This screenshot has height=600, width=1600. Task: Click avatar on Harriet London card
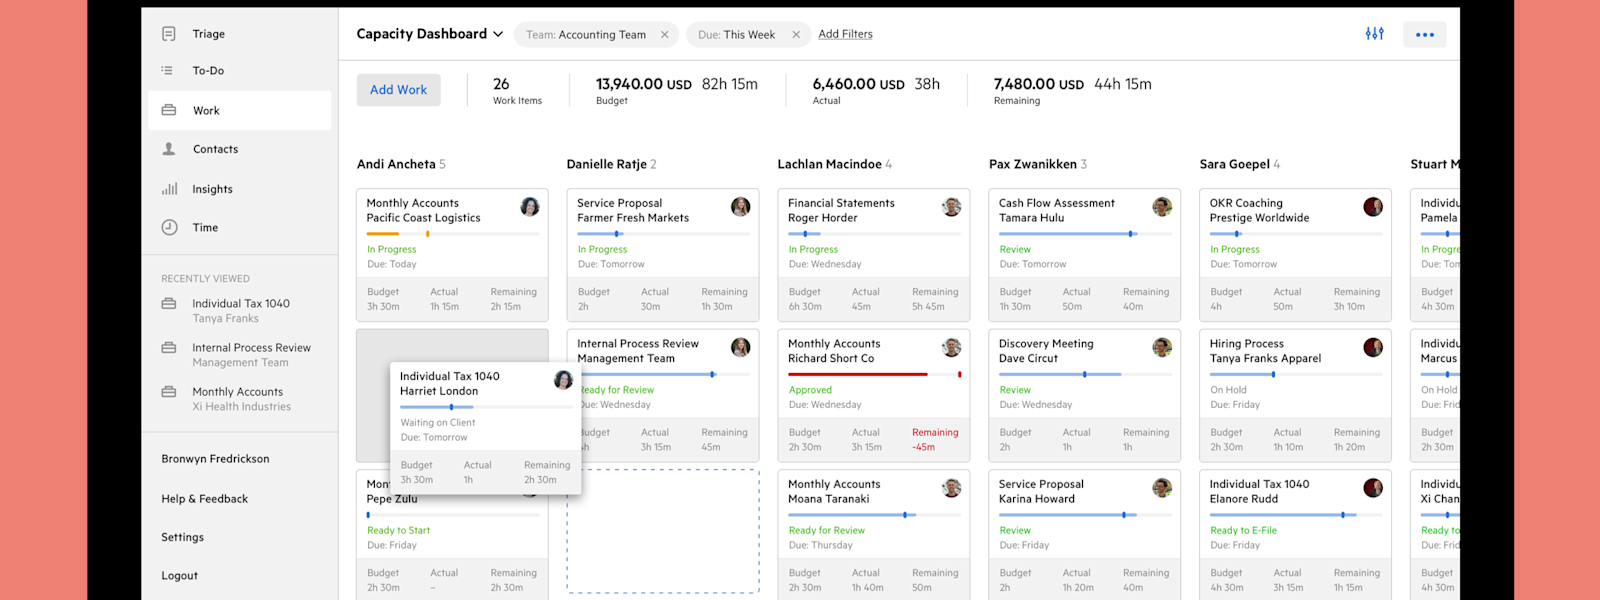tap(564, 380)
